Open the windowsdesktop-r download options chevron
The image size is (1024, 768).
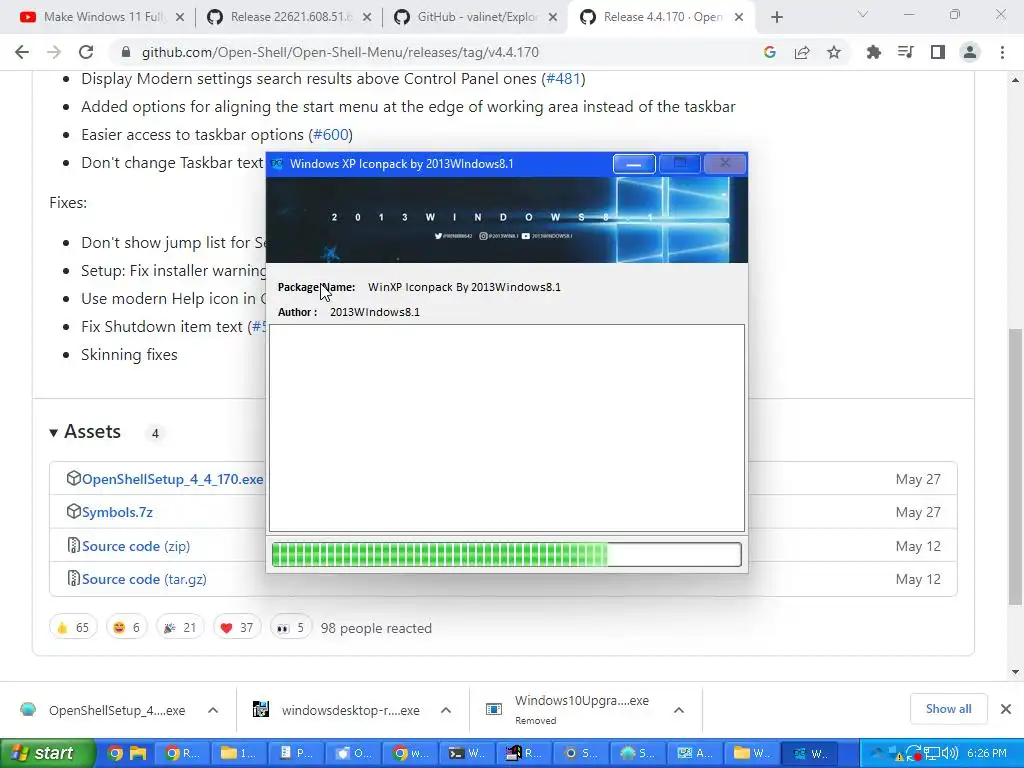446,710
